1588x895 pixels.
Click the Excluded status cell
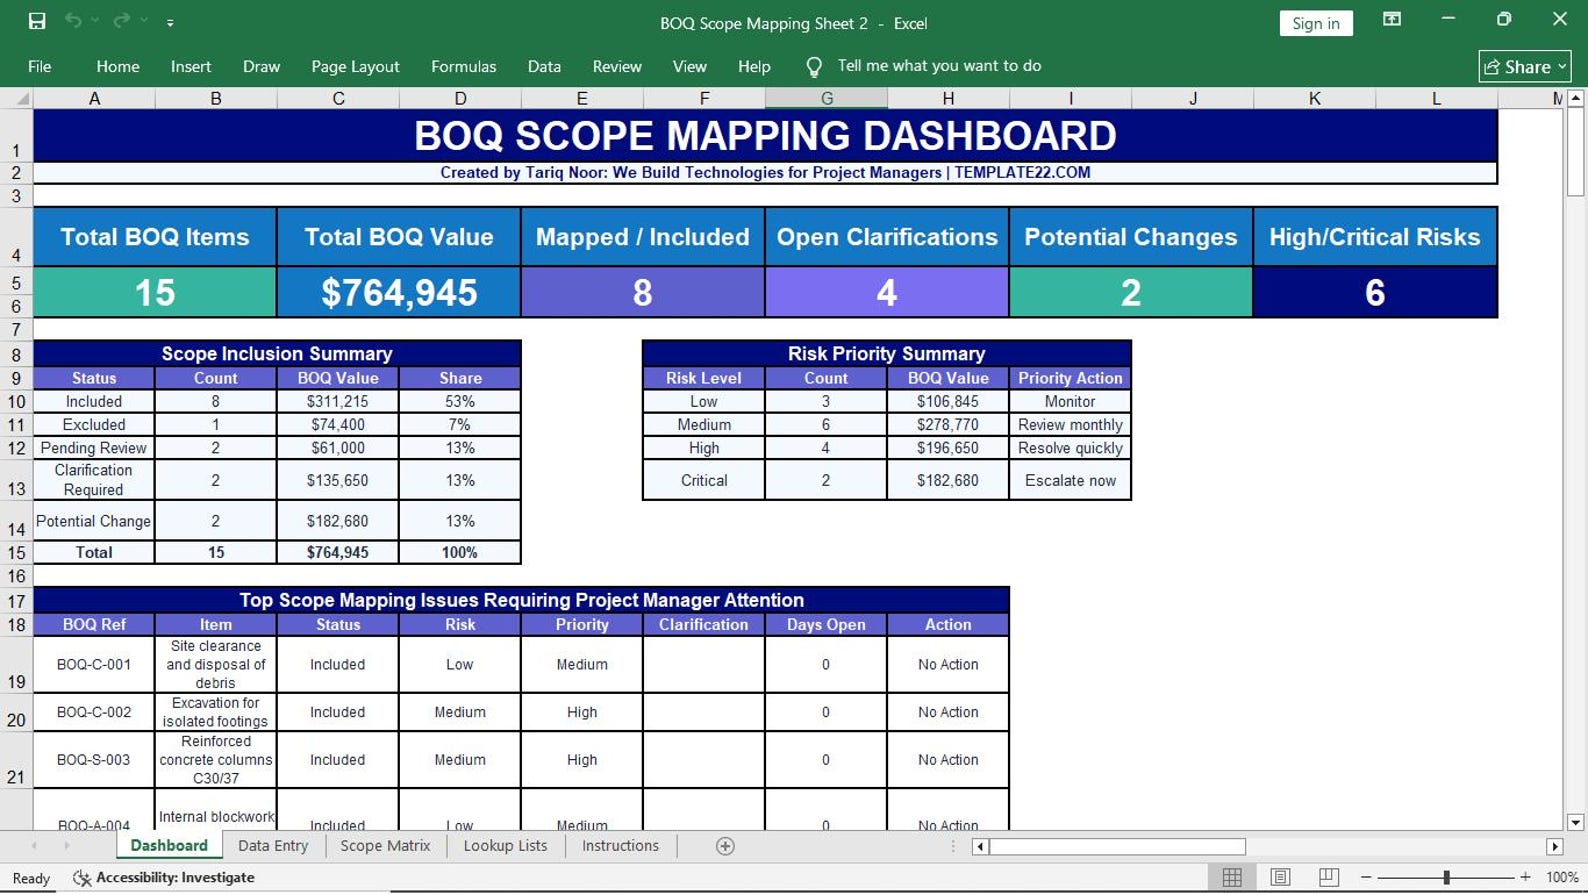[x=94, y=425]
